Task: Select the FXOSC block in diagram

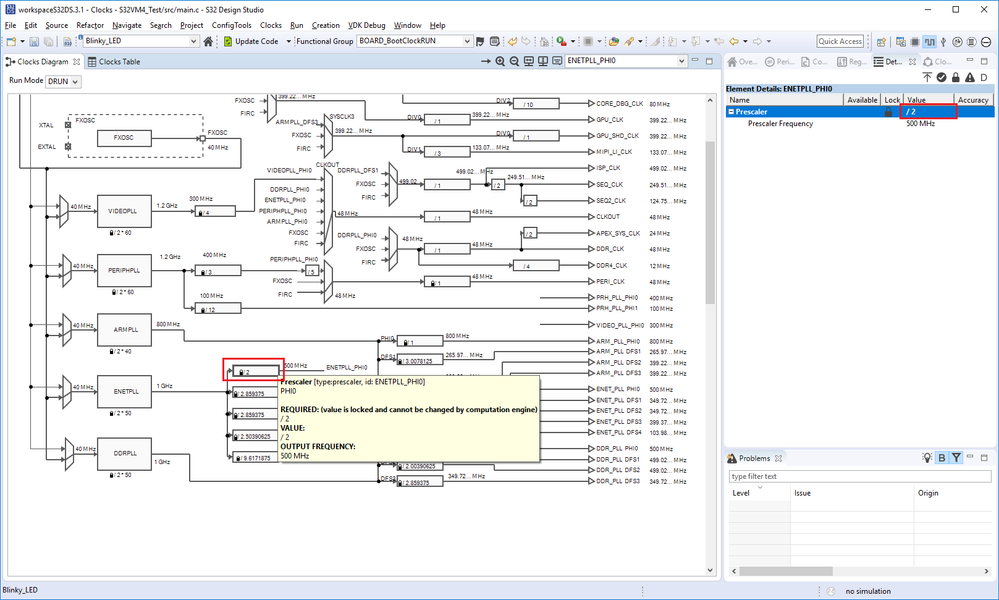Action: coord(124,138)
